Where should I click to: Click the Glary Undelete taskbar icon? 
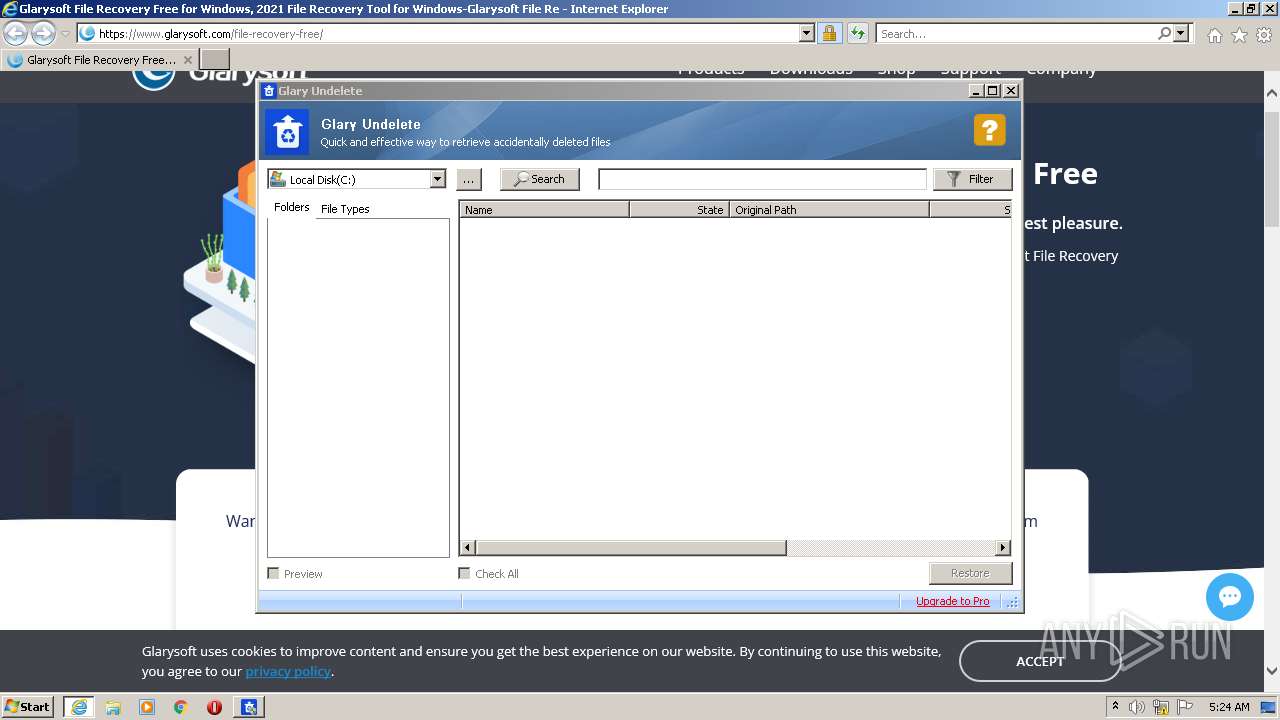(249, 707)
